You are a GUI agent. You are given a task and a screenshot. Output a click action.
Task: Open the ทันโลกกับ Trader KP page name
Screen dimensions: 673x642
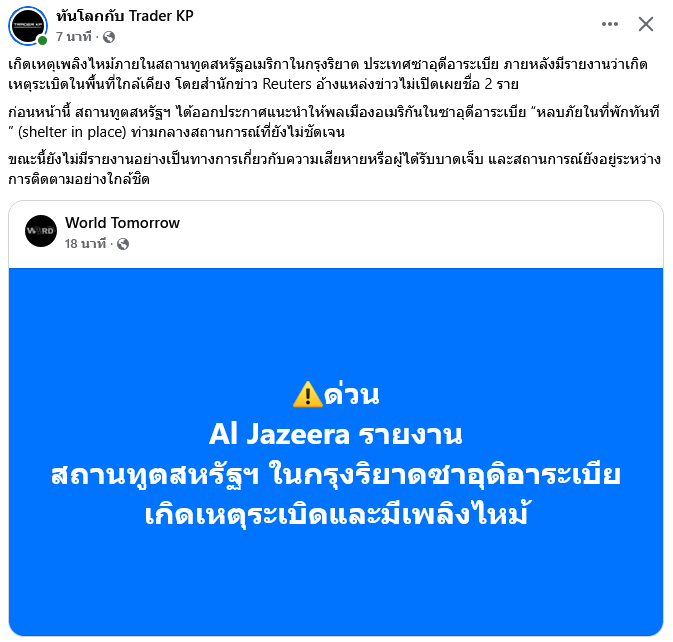pos(125,15)
